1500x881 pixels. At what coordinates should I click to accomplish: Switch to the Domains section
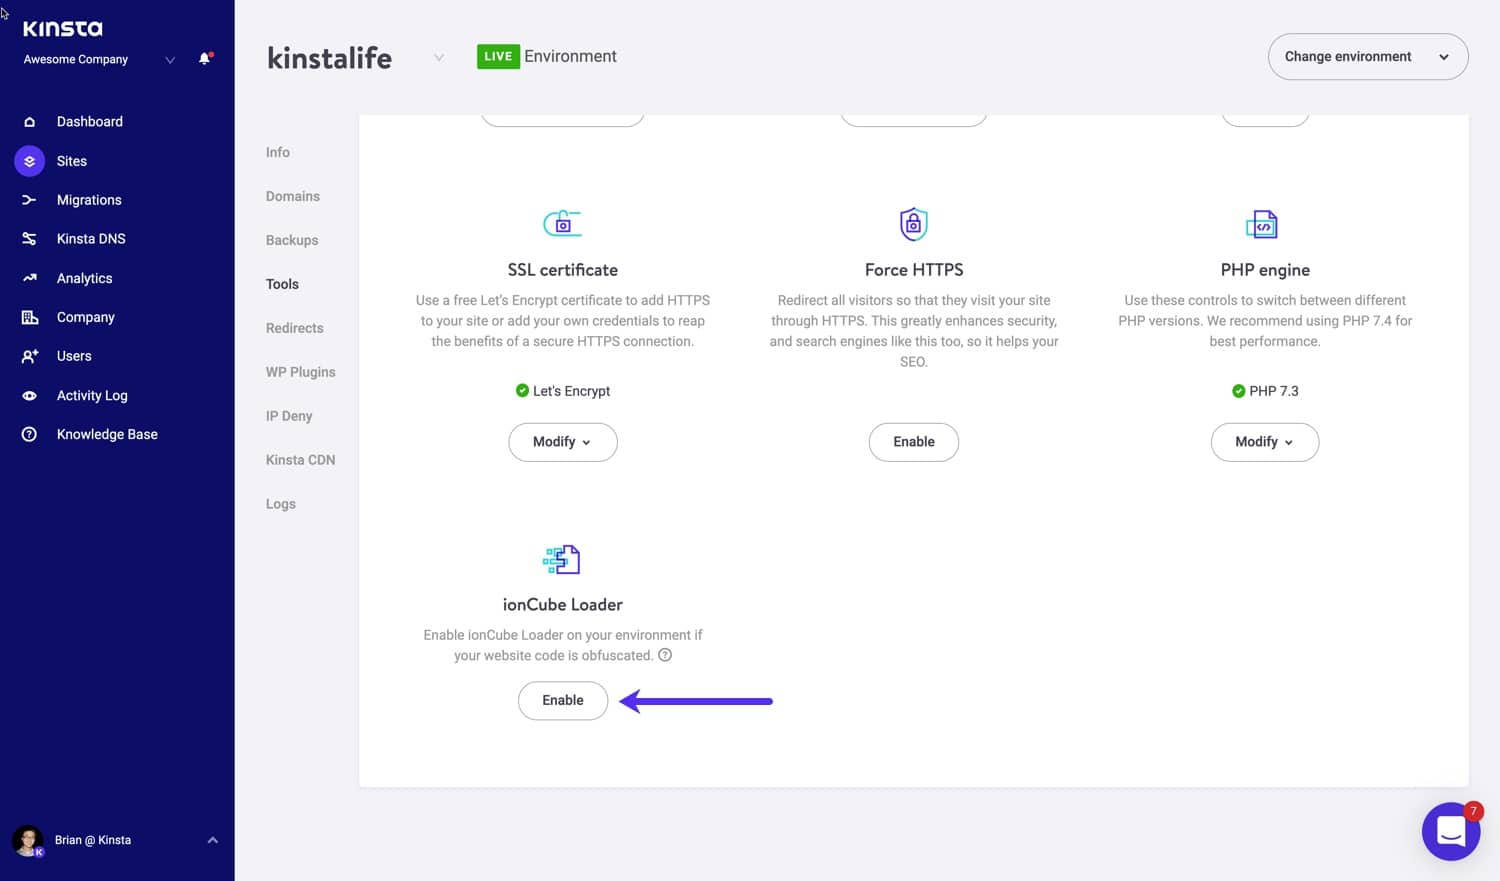(293, 196)
